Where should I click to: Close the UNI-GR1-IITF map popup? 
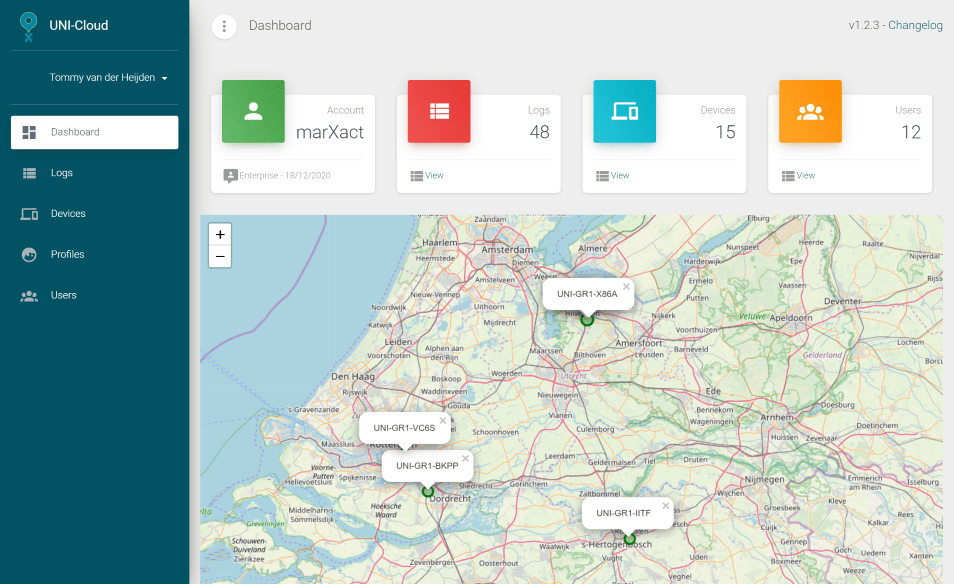[x=666, y=506]
